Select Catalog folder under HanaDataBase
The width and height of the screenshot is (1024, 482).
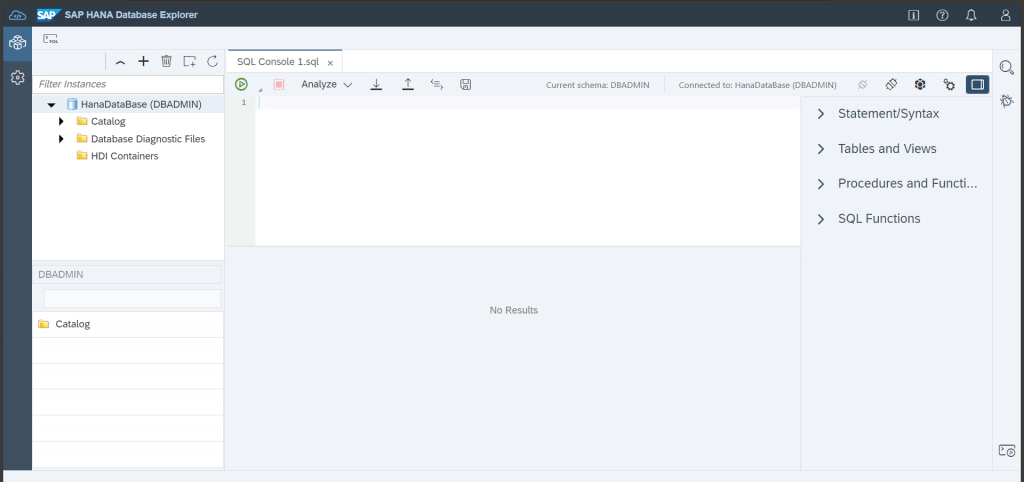[x=108, y=121]
